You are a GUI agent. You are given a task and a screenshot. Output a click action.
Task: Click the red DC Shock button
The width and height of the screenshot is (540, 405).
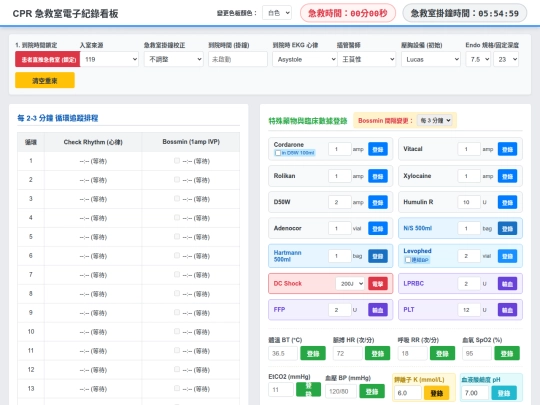coord(377,284)
